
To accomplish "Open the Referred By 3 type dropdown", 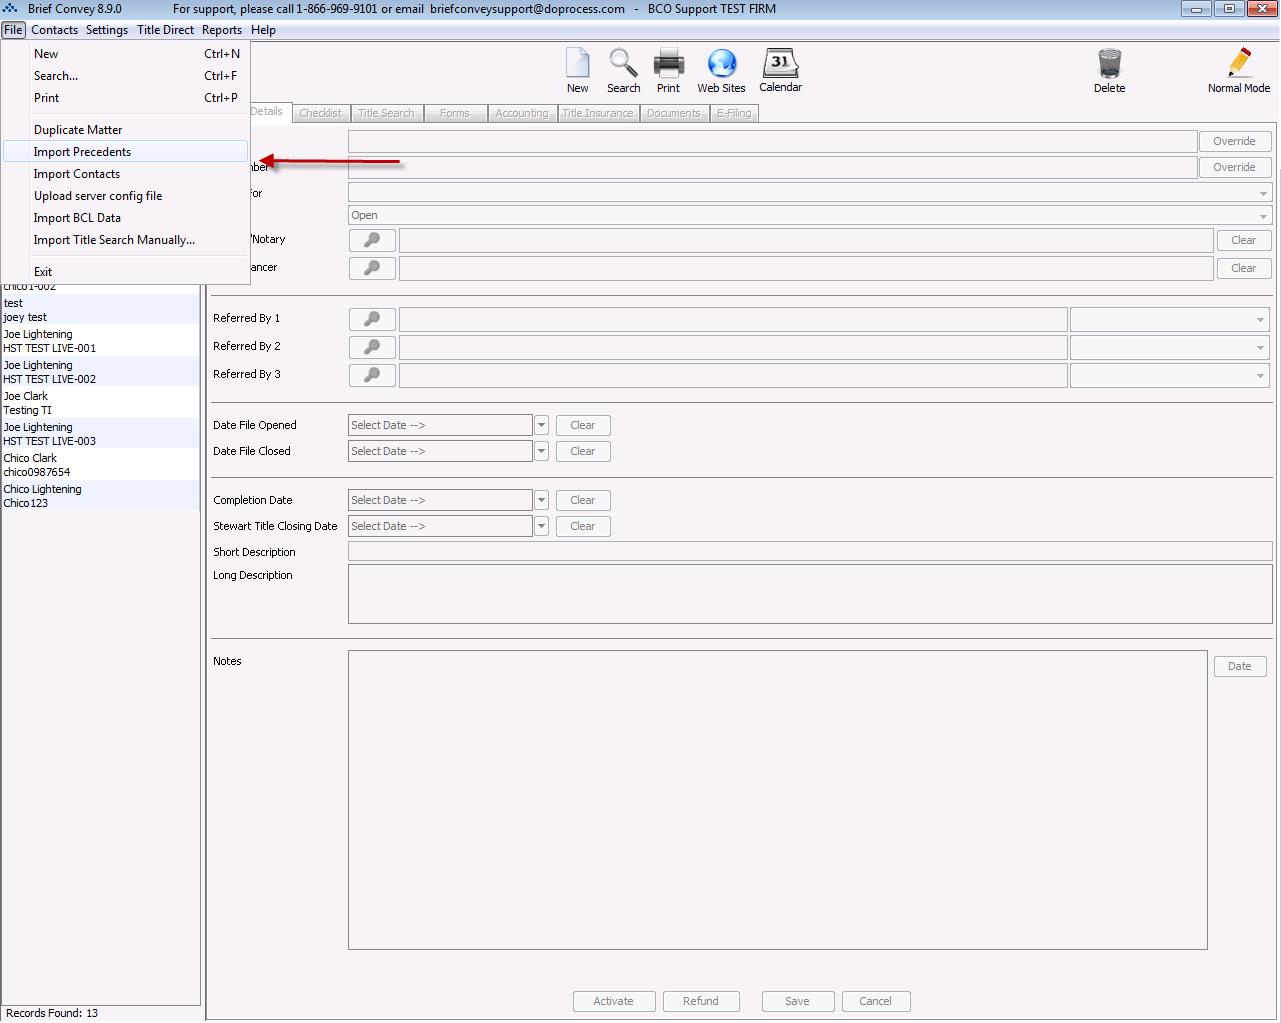I will pyautogui.click(x=1170, y=375).
